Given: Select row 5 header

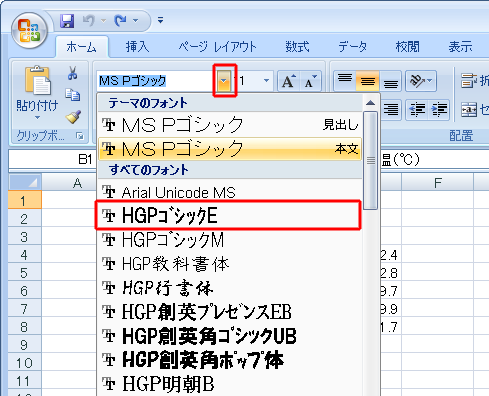Looking at the screenshot, I should [x=25, y=273].
